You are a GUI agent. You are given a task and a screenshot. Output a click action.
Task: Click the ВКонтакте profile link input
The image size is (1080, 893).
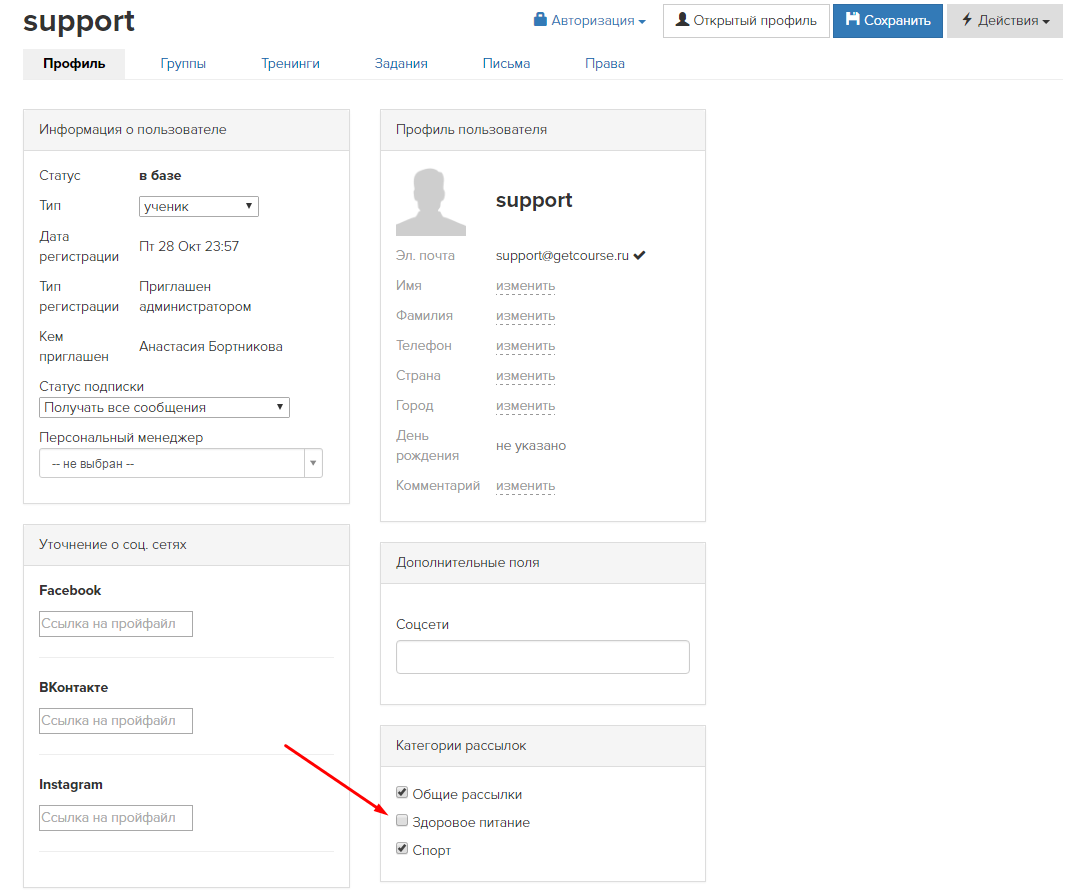(x=116, y=721)
